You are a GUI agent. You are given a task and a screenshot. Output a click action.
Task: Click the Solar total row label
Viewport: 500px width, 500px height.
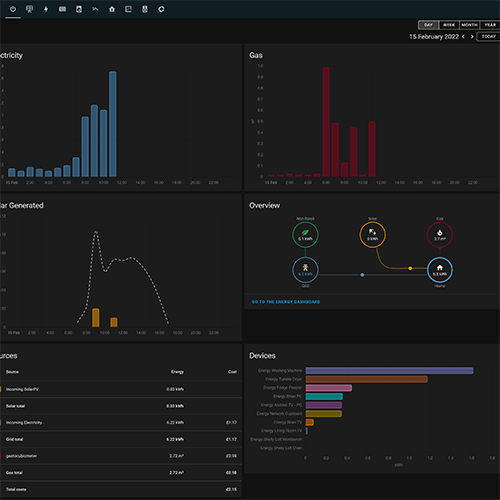click(x=15, y=406)
